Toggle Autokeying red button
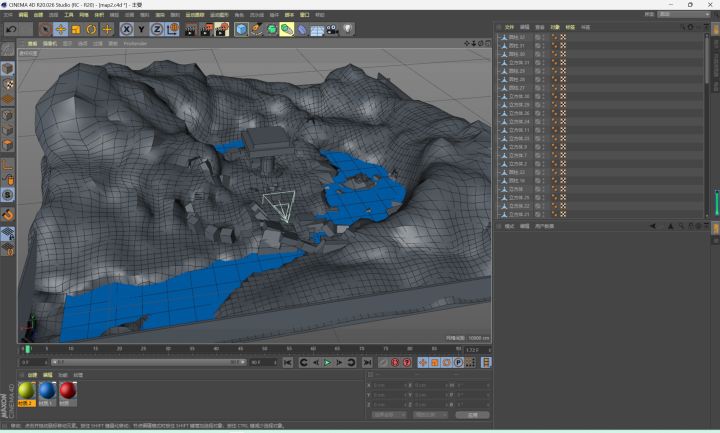720x433 pixels. click(395, 362)
